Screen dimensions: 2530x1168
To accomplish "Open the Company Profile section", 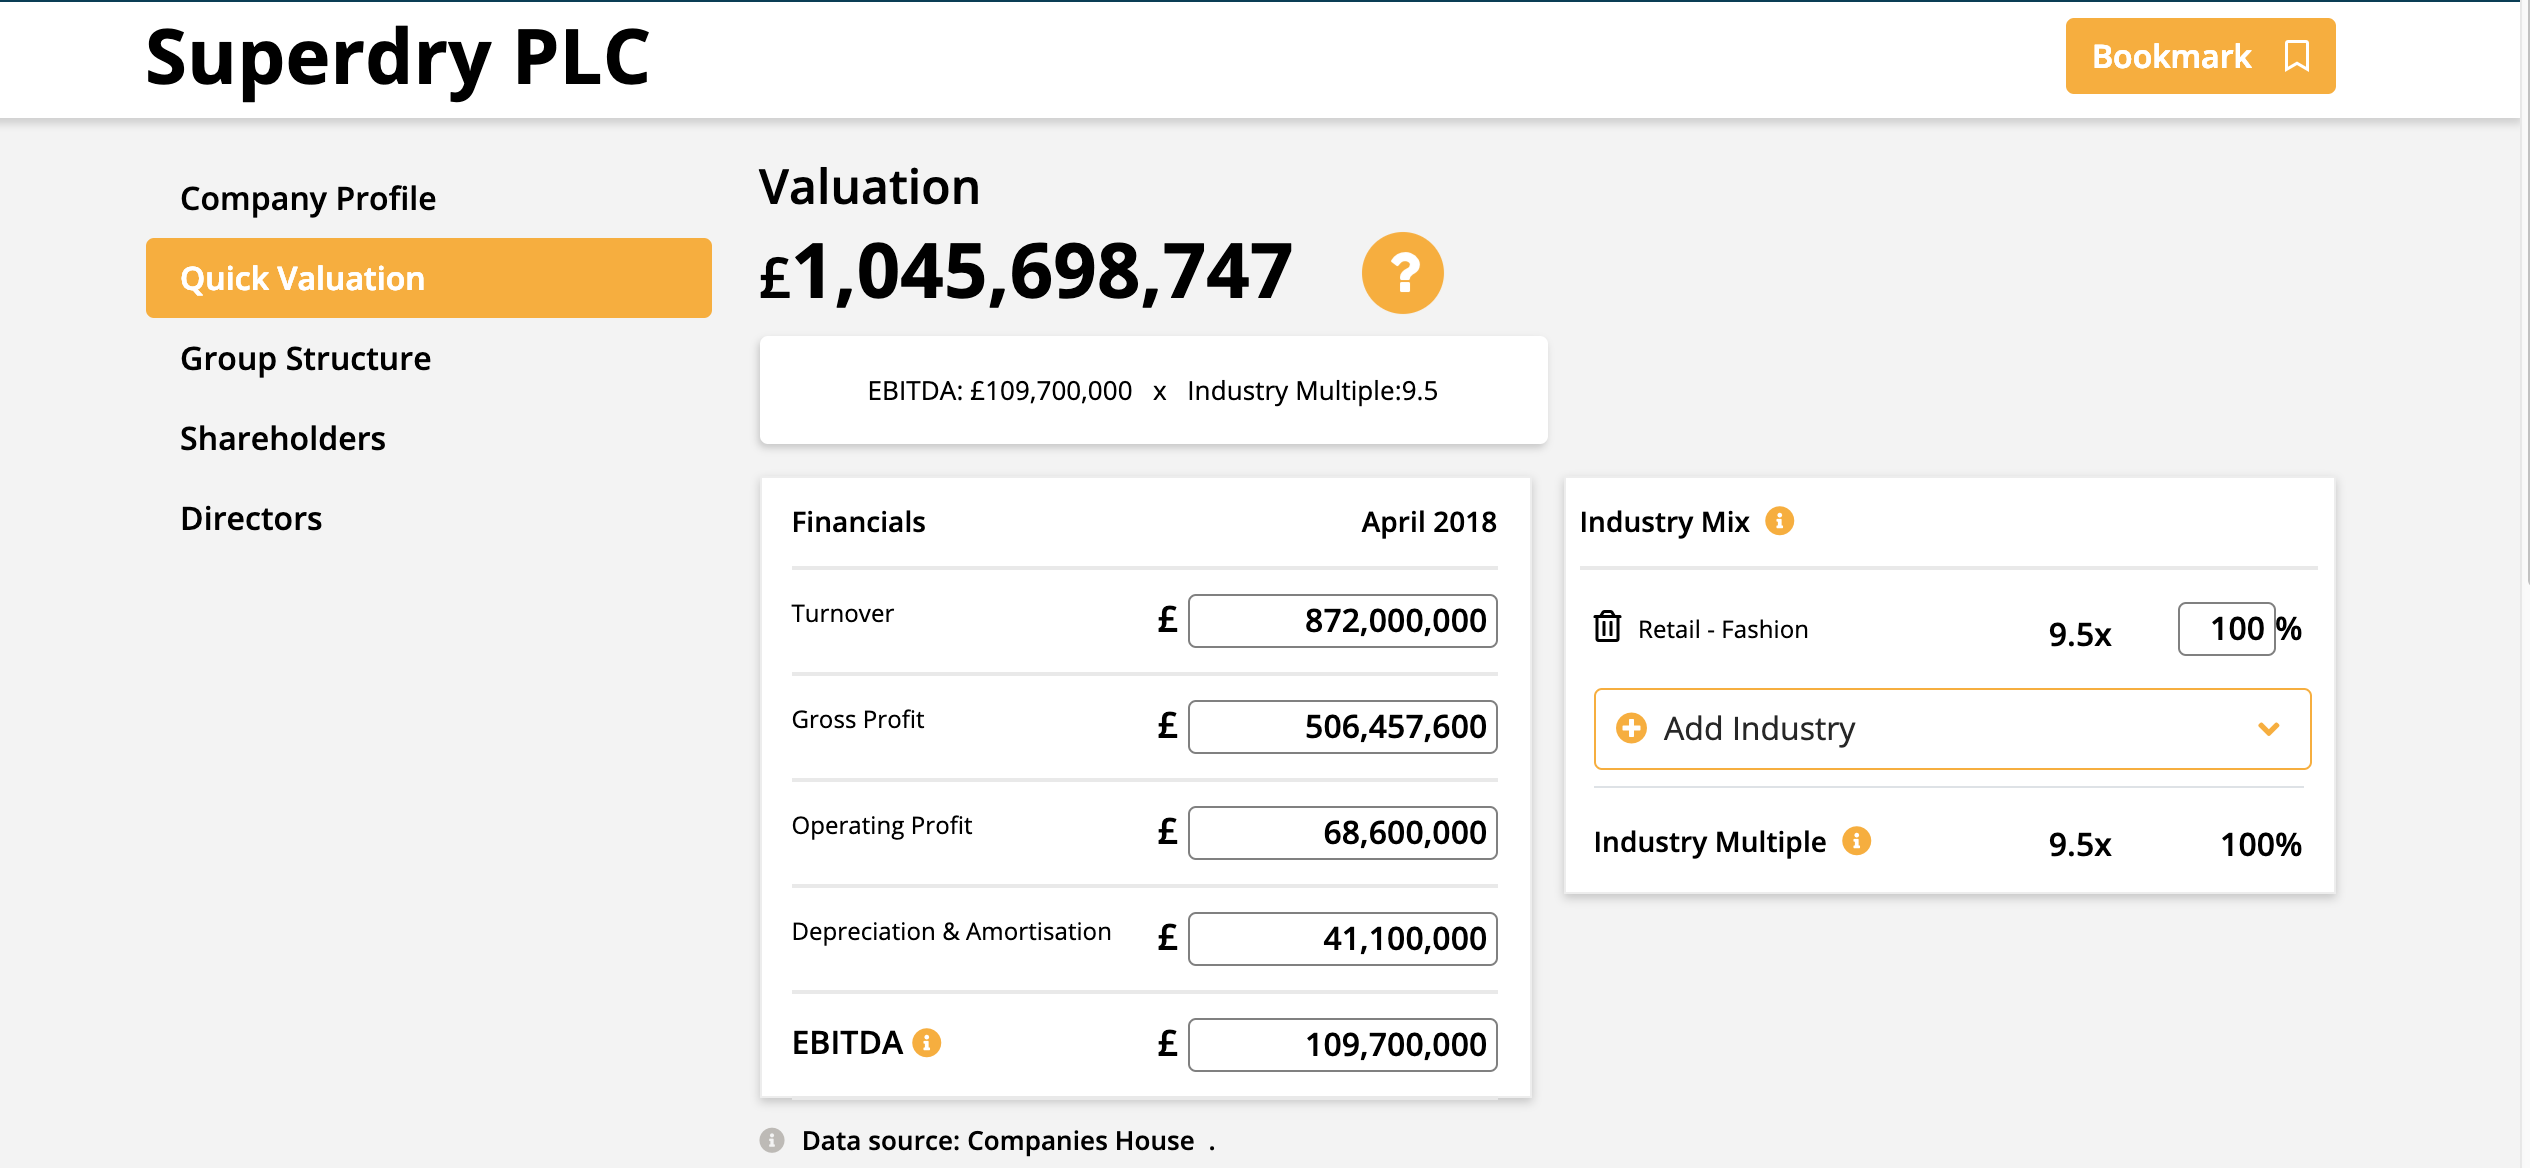I will click(x=308, y=198).
